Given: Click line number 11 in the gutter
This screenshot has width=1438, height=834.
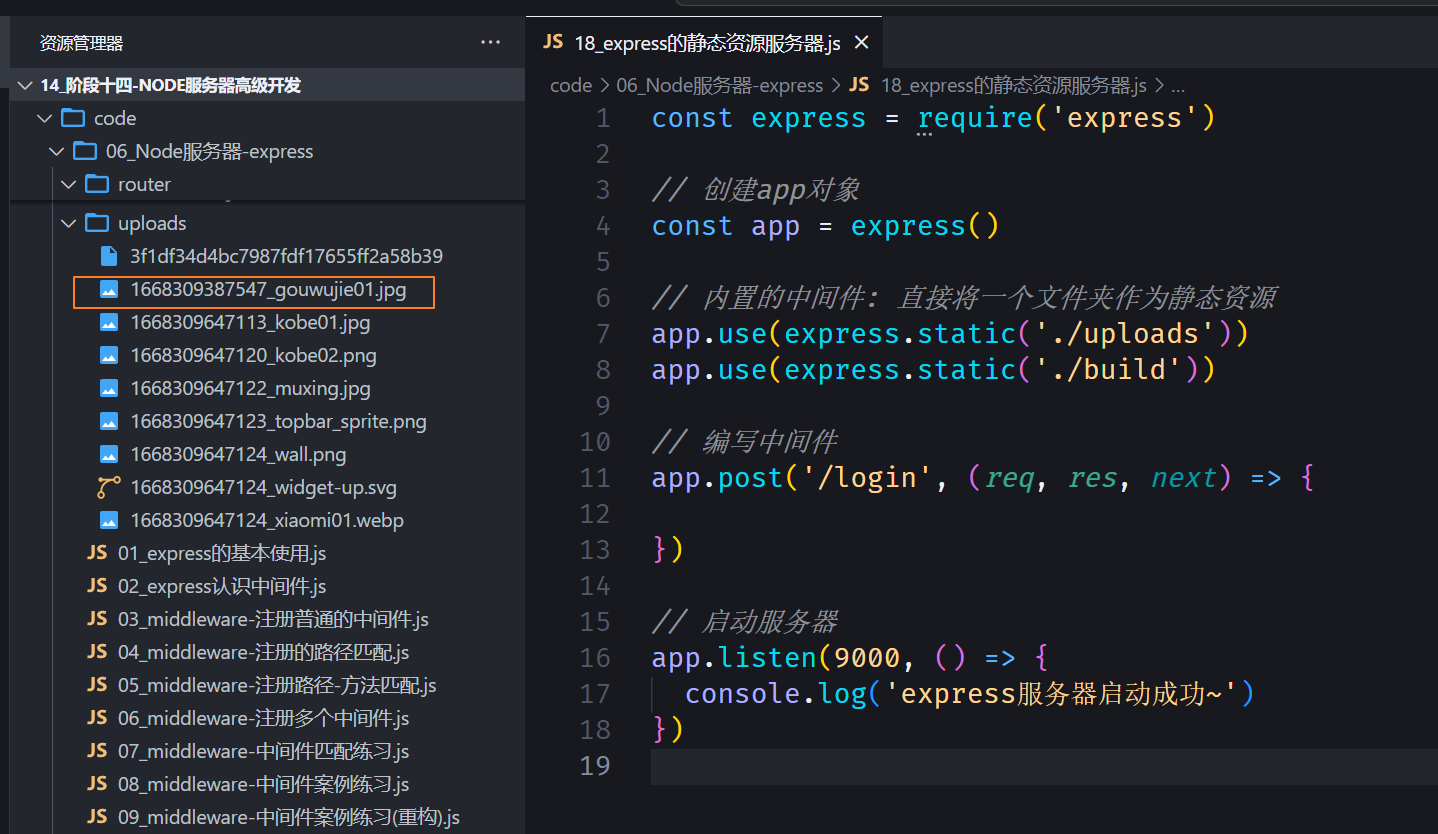Looking at the screenshot, I should click(595, 478).
